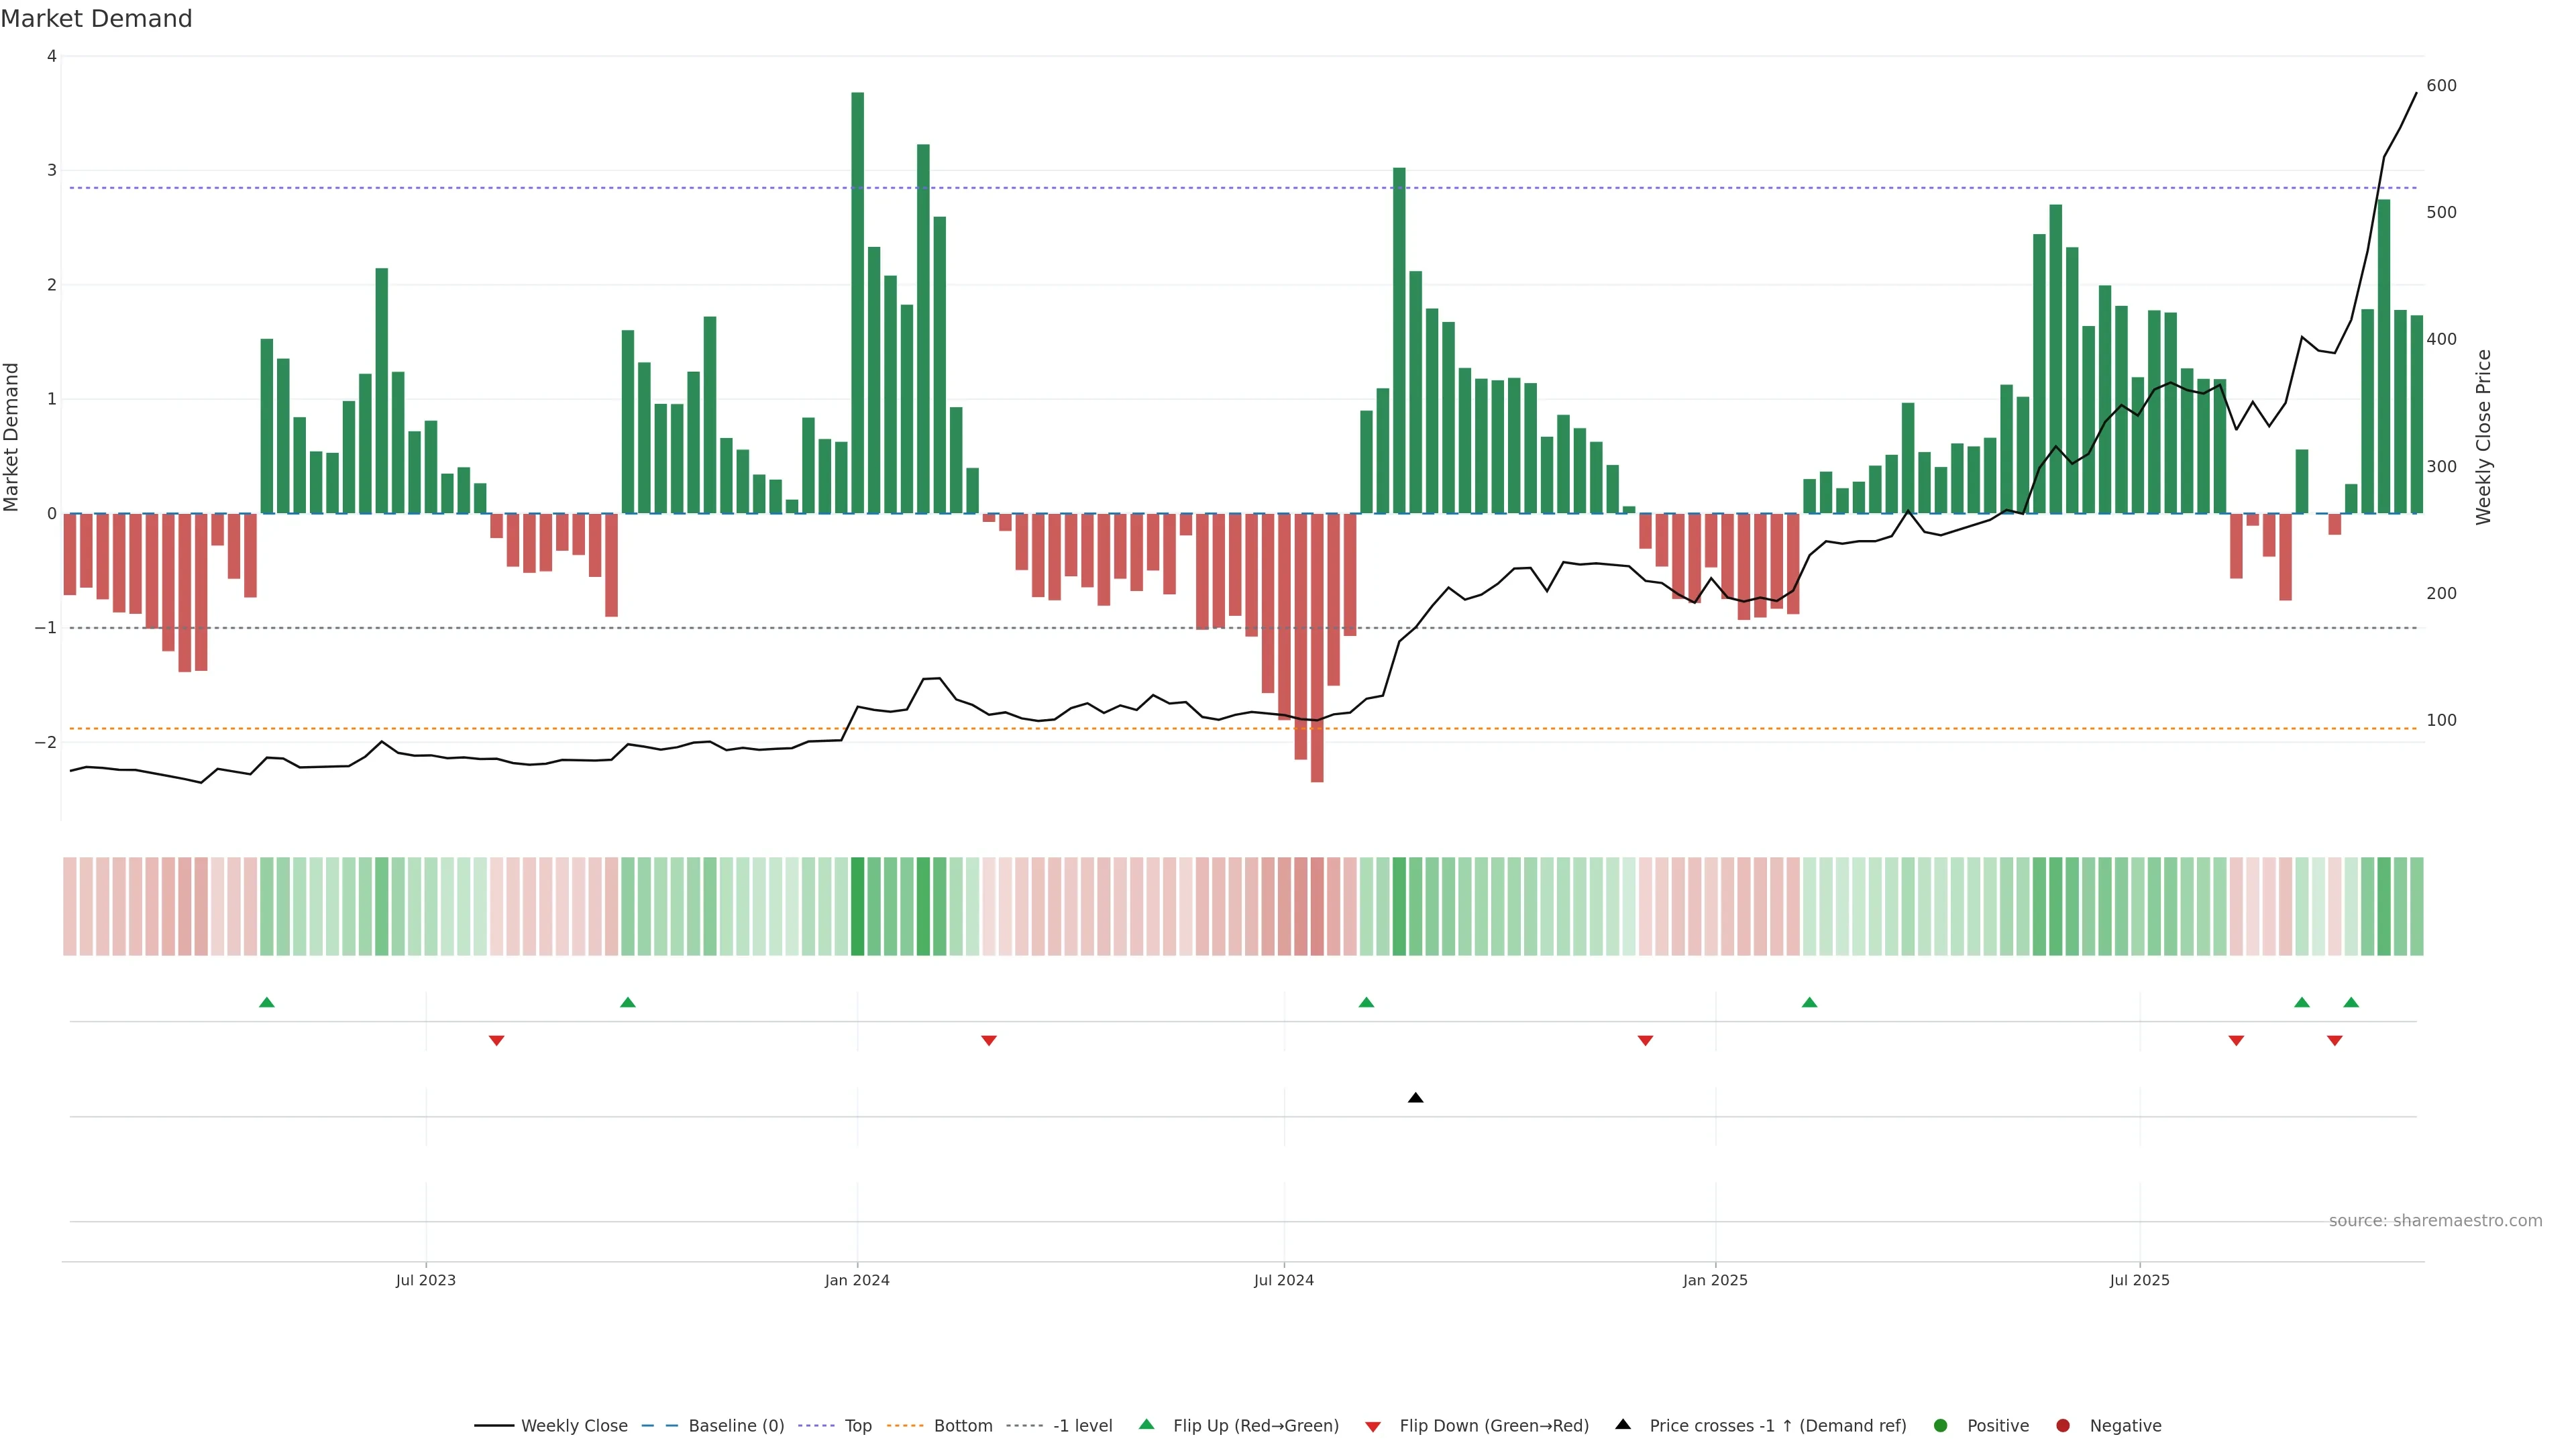Toggle the Bottom dotted line legend entry
This screenshot has width=2576, height=1449.
962,1425
